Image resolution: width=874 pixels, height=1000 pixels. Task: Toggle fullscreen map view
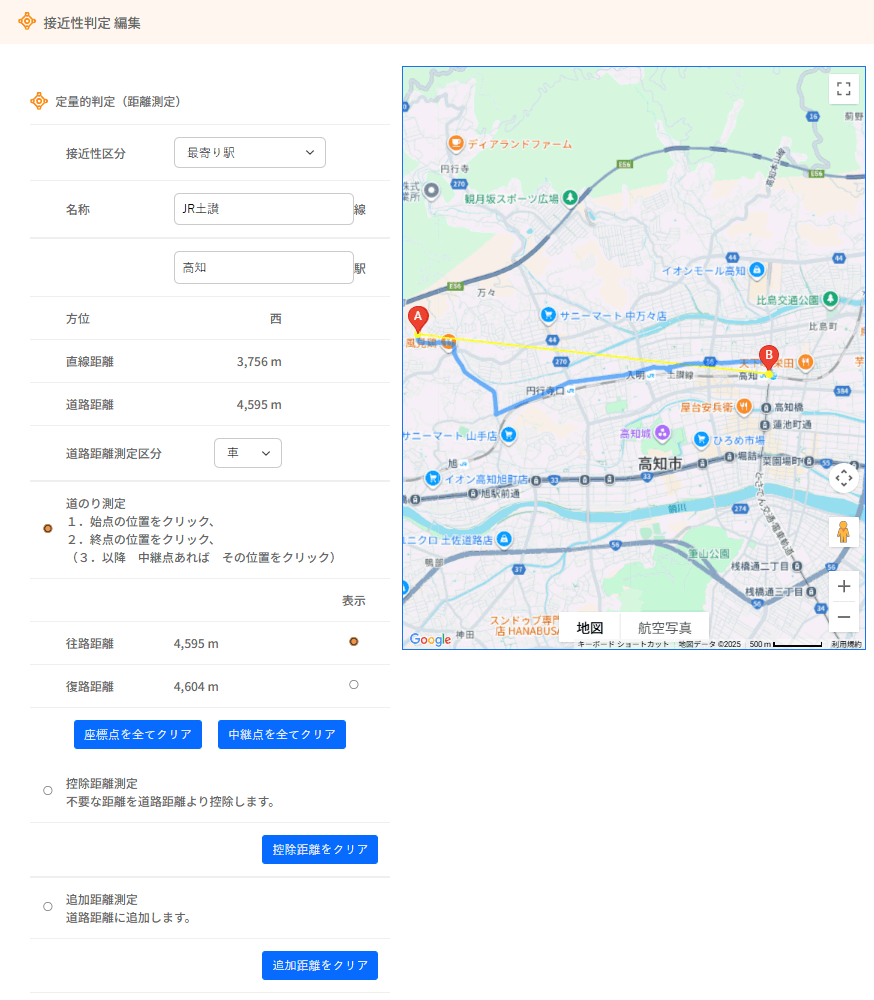843,89
